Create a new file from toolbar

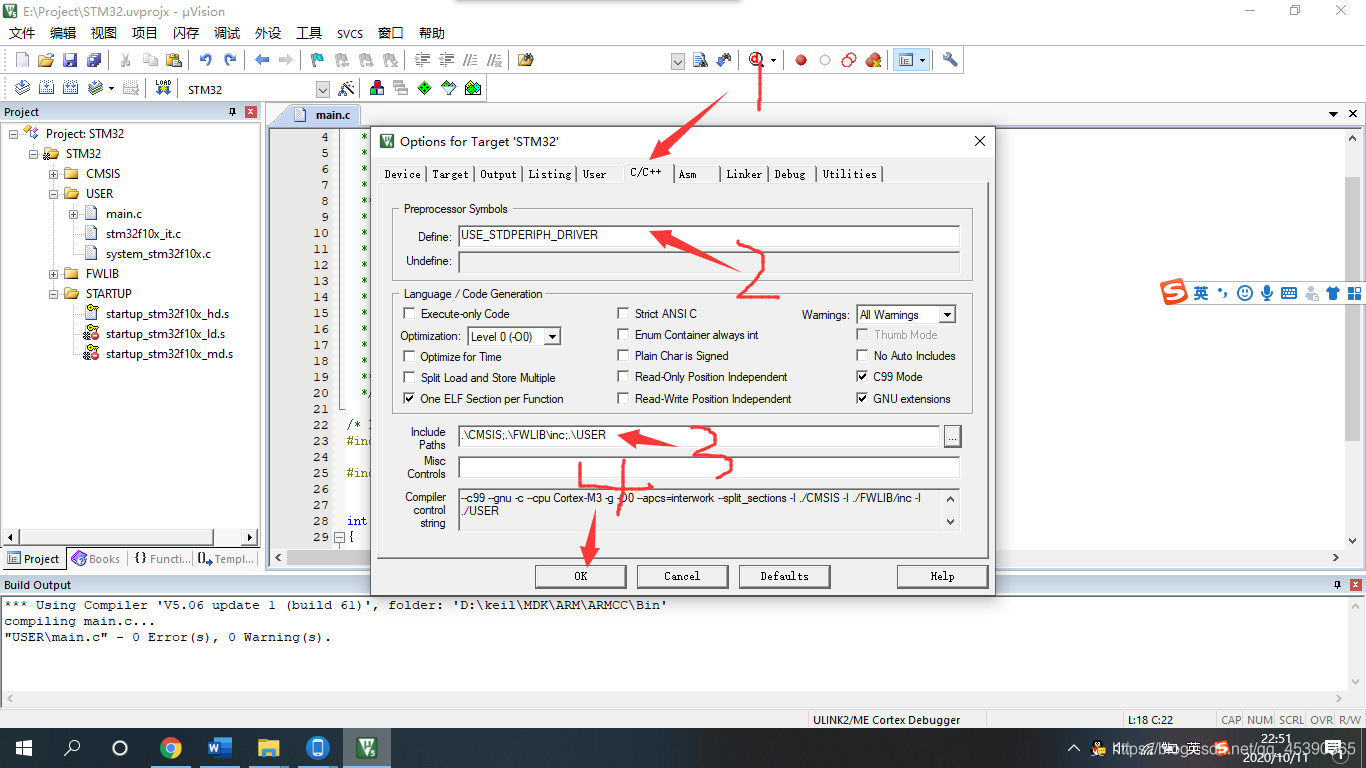point(22,60)
